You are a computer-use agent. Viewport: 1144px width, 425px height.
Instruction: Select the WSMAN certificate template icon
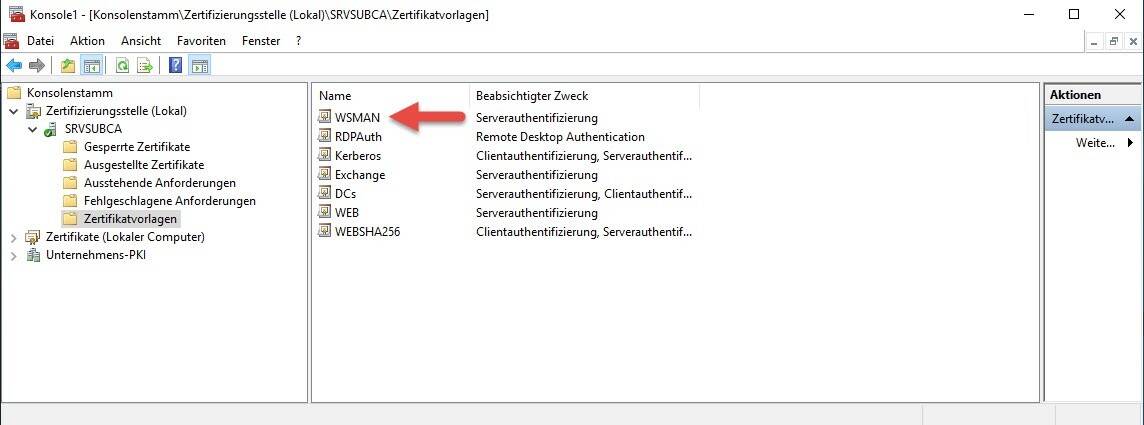point(324,118)
